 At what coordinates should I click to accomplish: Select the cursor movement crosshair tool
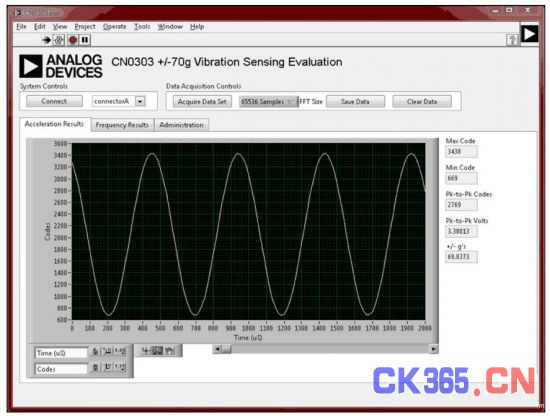coord(146,350)
